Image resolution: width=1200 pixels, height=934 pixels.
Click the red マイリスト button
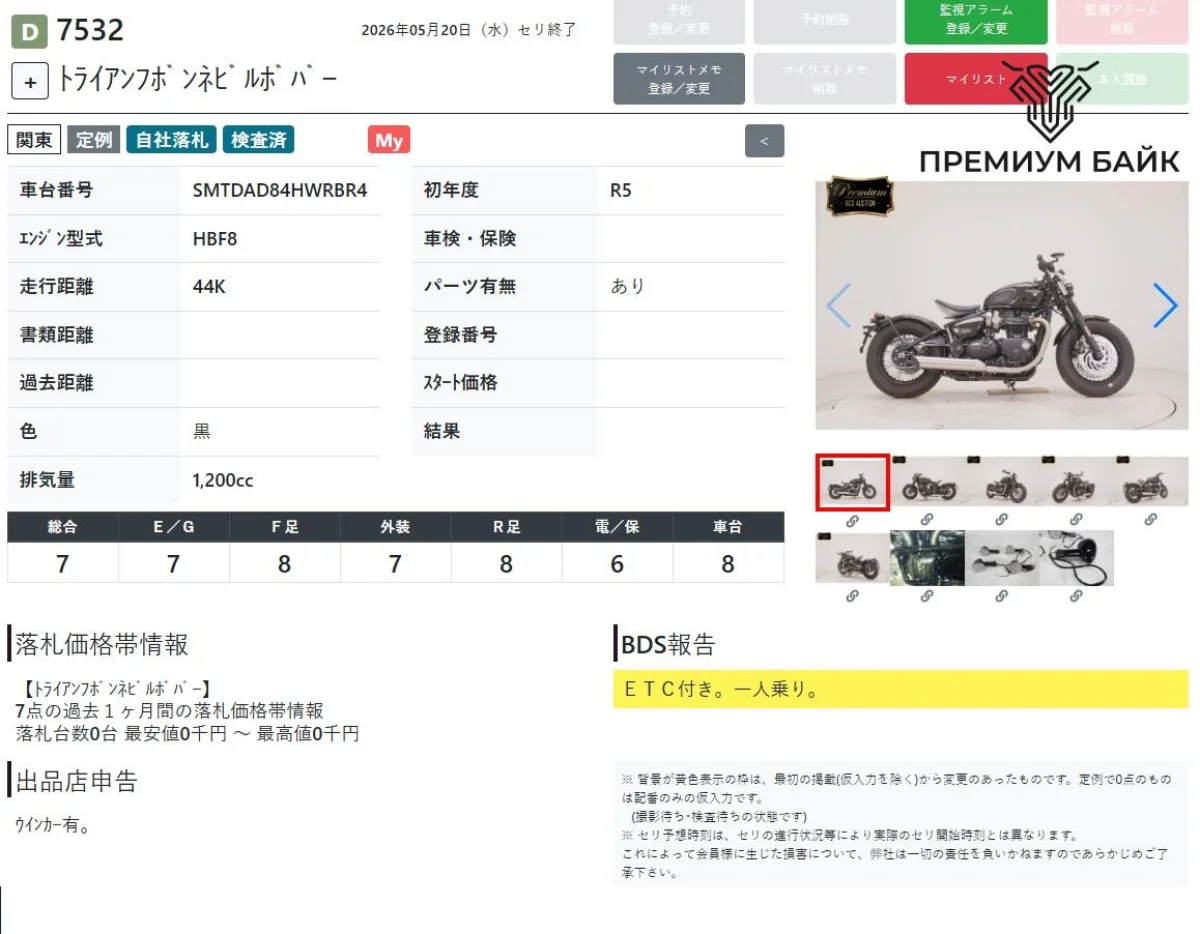(976, 79)
